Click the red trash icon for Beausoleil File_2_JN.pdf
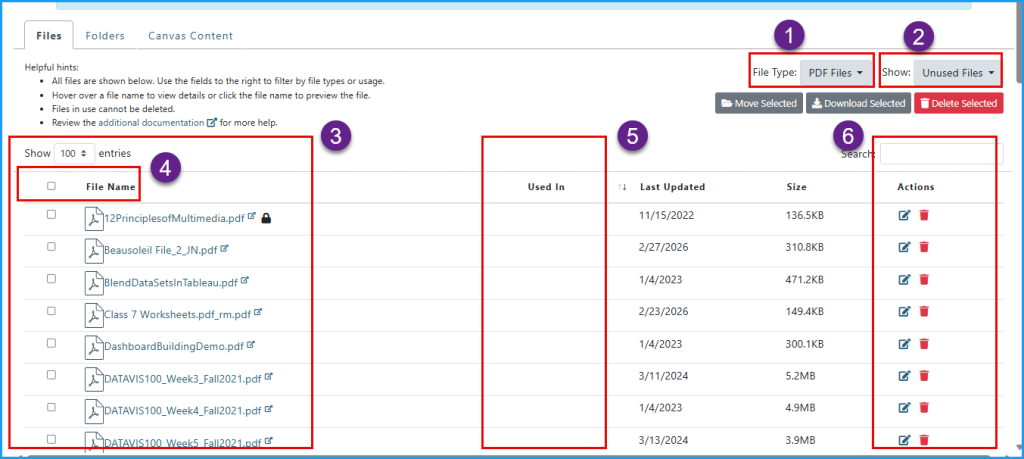This screenshot has width=1024, height=459. tap(924, 247)
